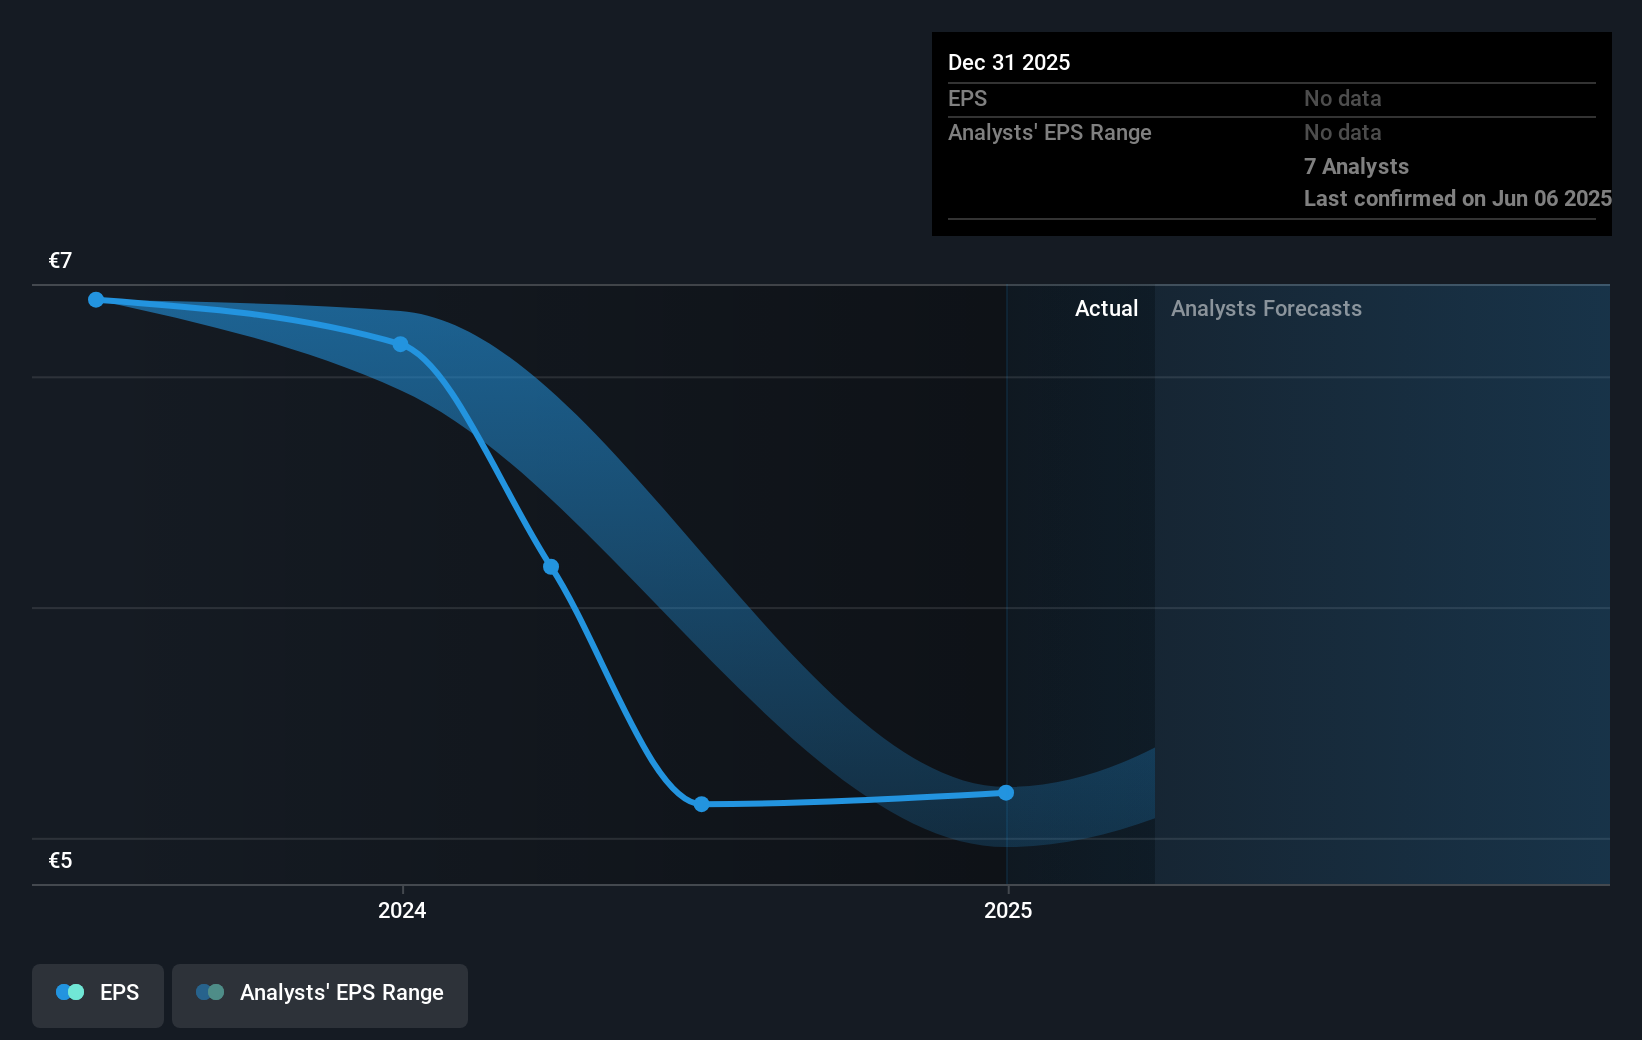1642x1040 pixels.
Task: Toggle the Analysts' EPS Range legend series
Action: [x=320, y=995]
